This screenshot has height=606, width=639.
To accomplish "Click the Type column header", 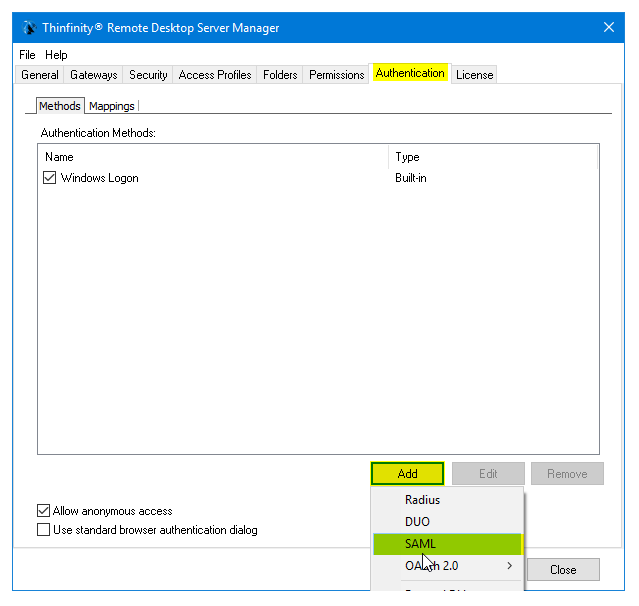I will [493, 157].
